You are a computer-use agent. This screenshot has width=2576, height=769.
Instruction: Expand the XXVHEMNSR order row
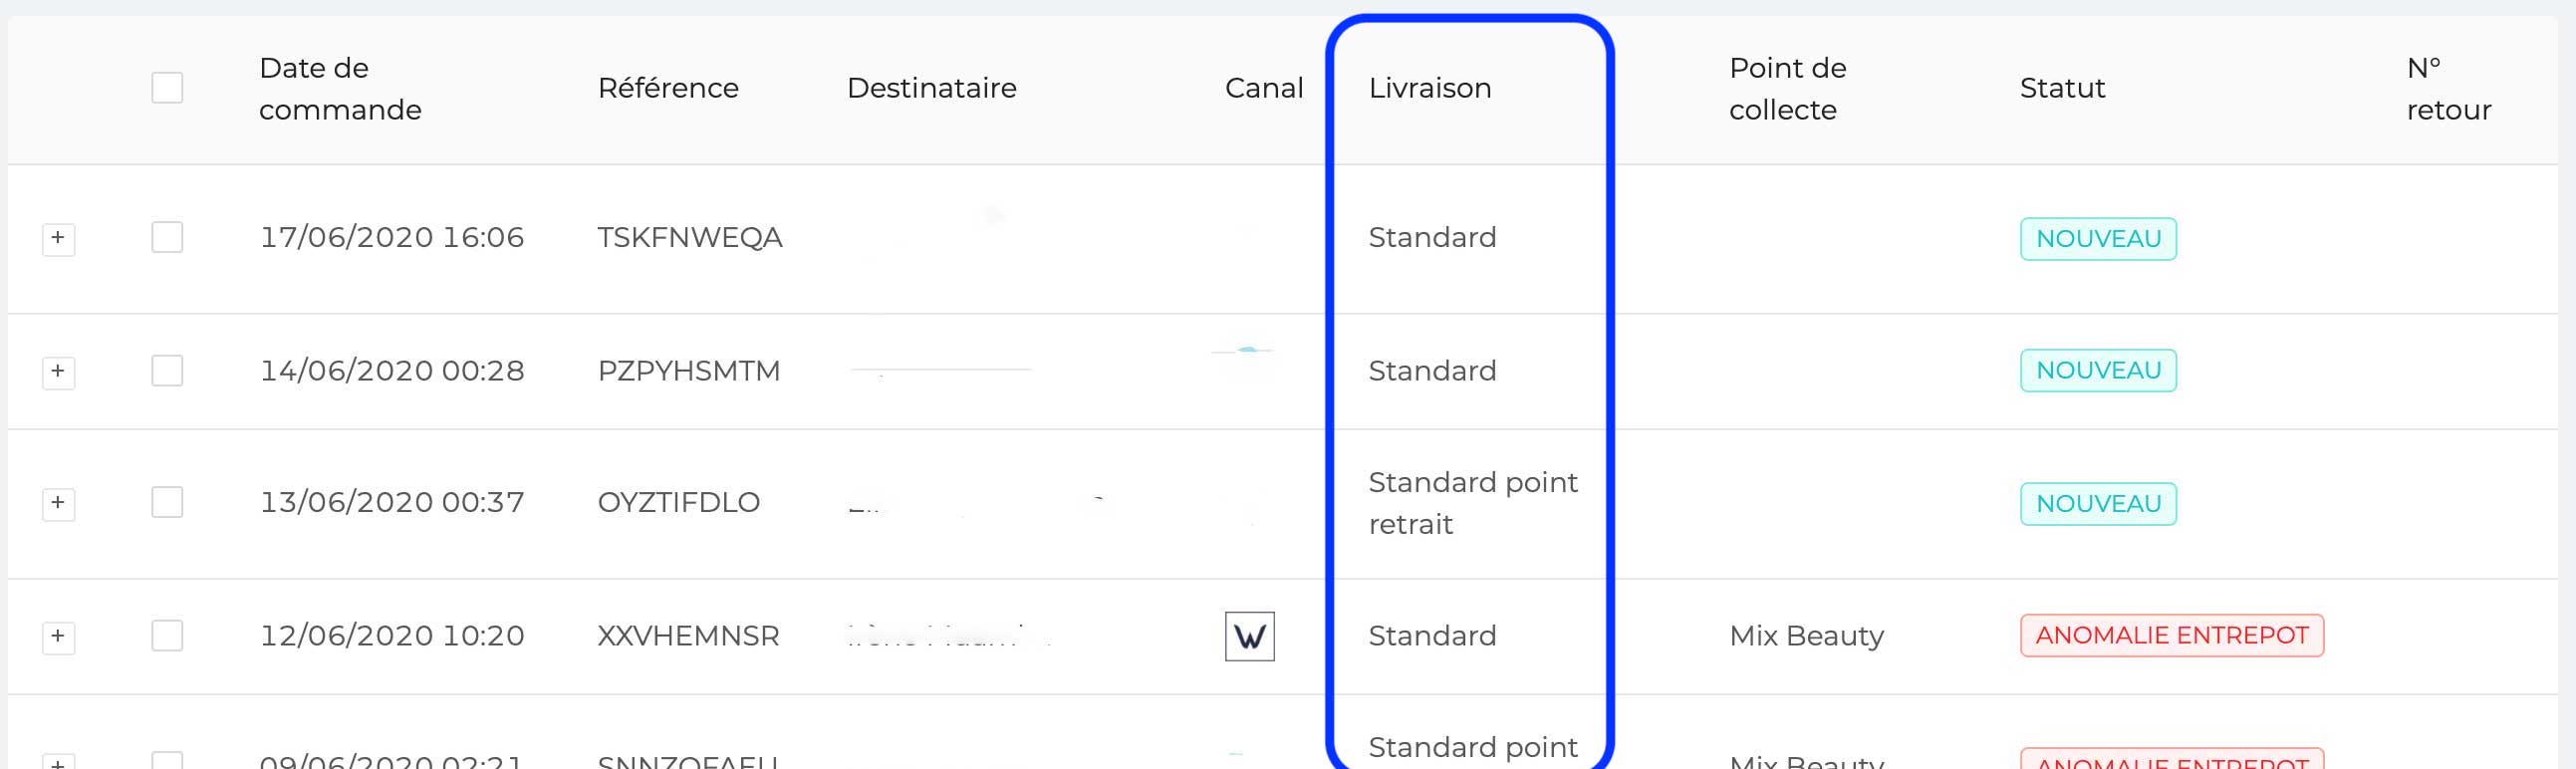coord(58,636)
